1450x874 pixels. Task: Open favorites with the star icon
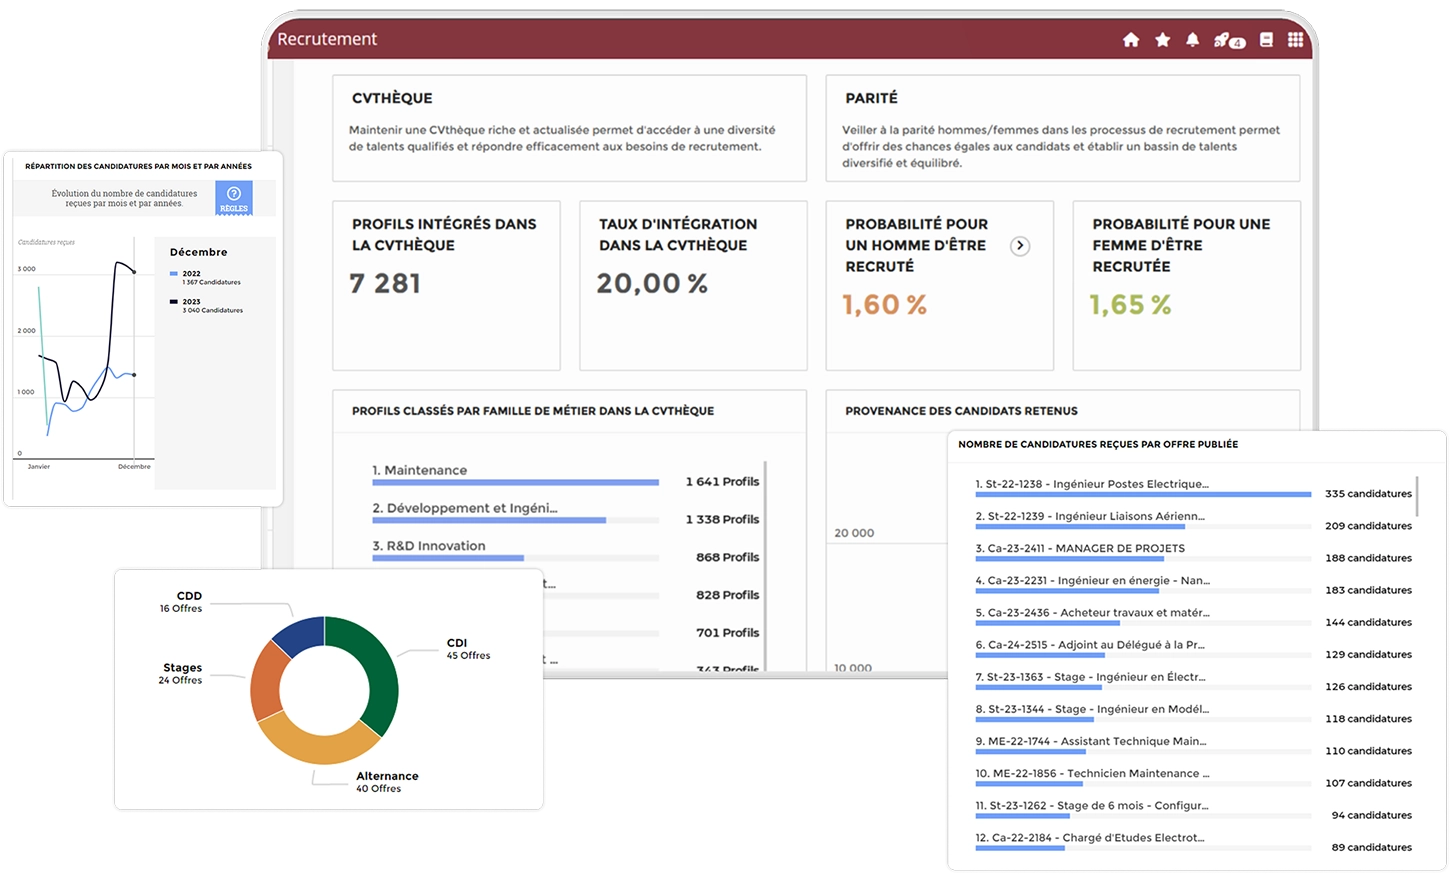[1162, 40]
